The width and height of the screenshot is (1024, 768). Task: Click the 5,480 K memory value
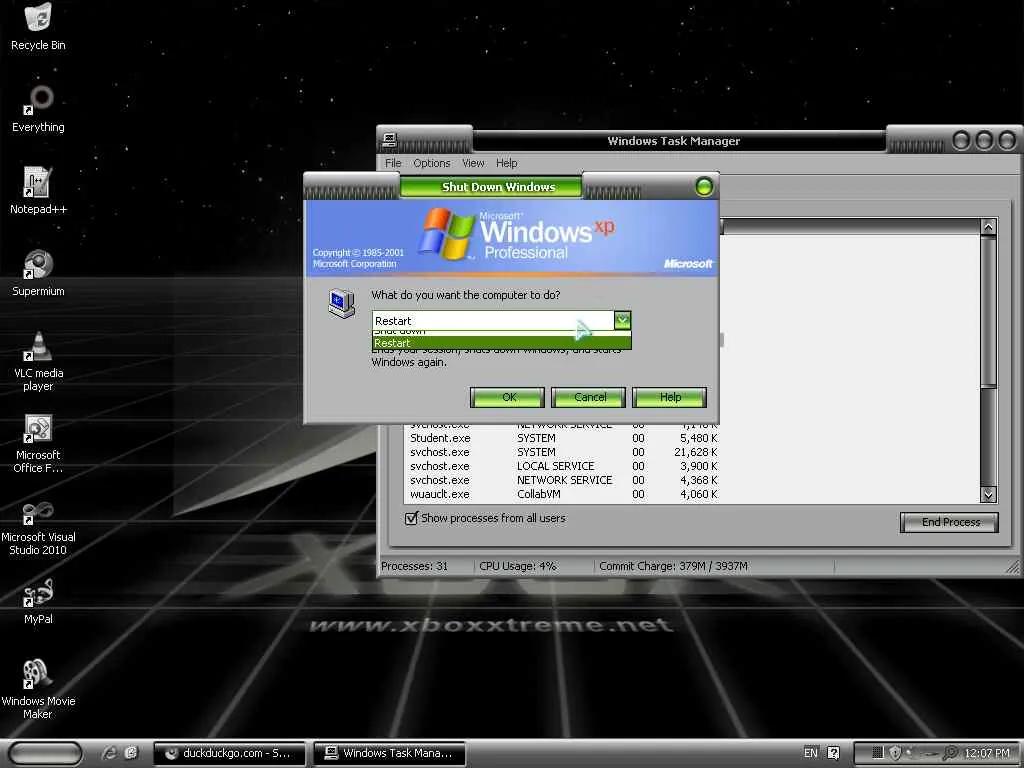698,438
